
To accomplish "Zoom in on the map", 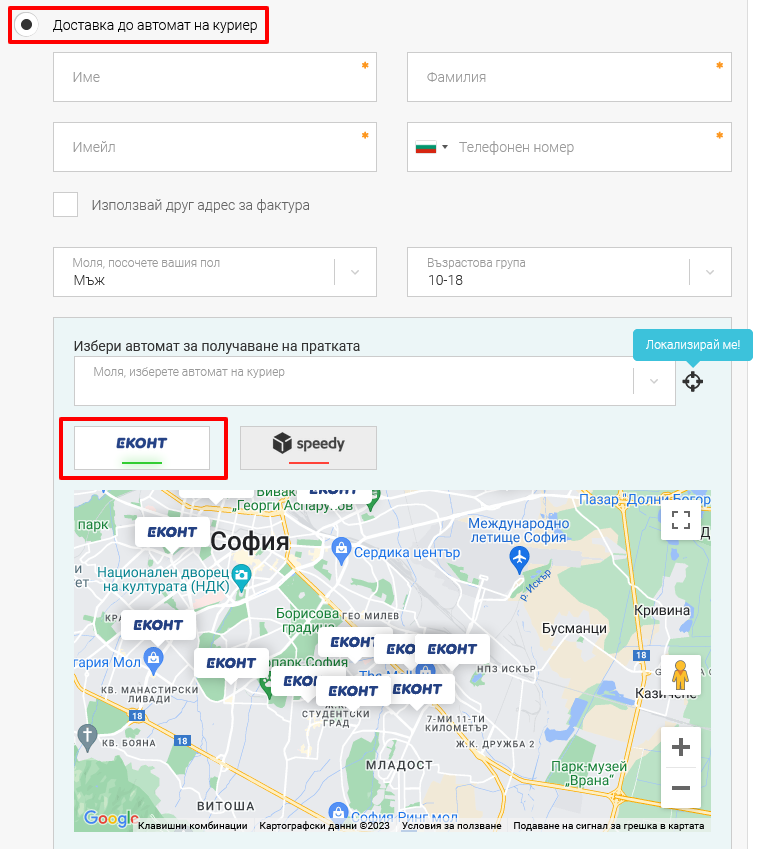I will point(681,747).
